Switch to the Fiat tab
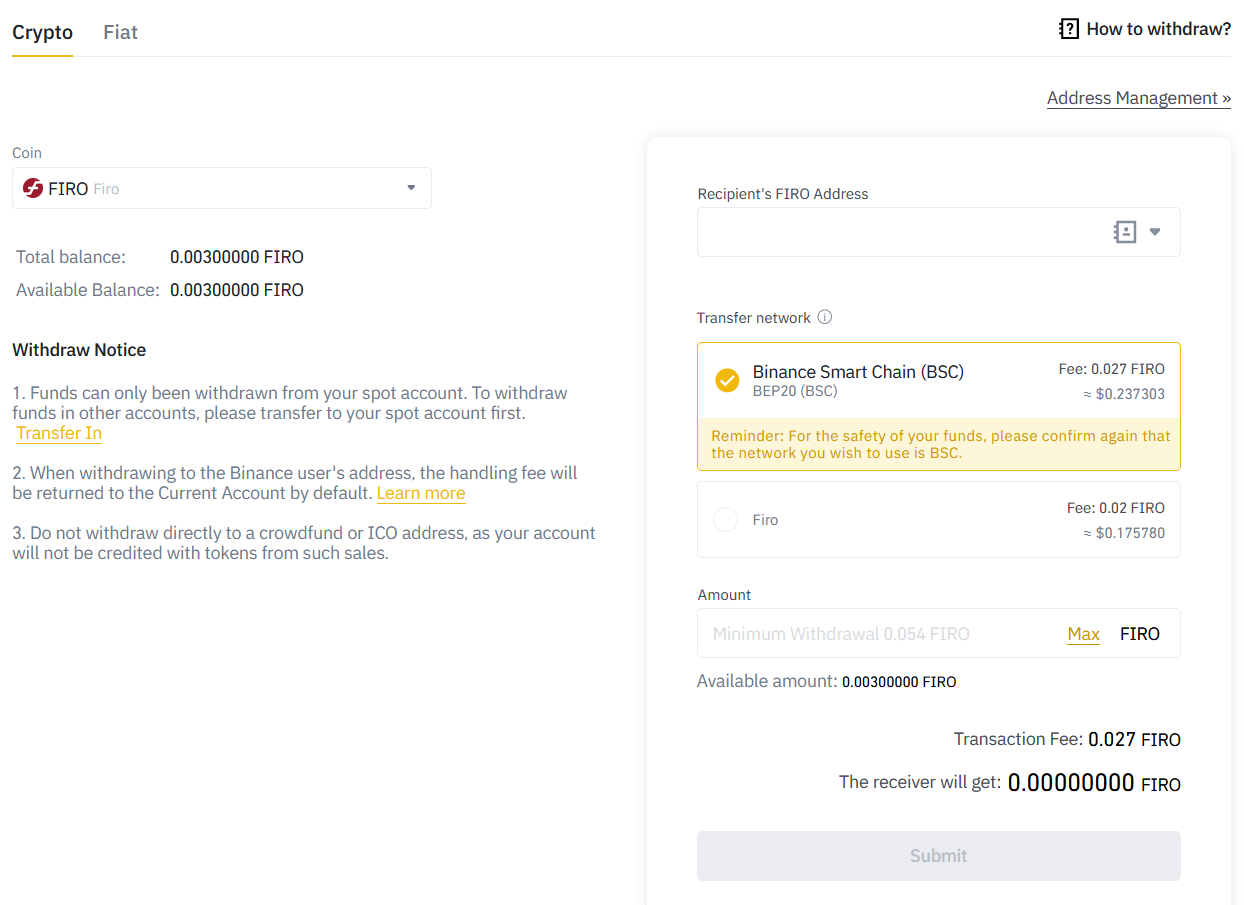 (120, 32)
